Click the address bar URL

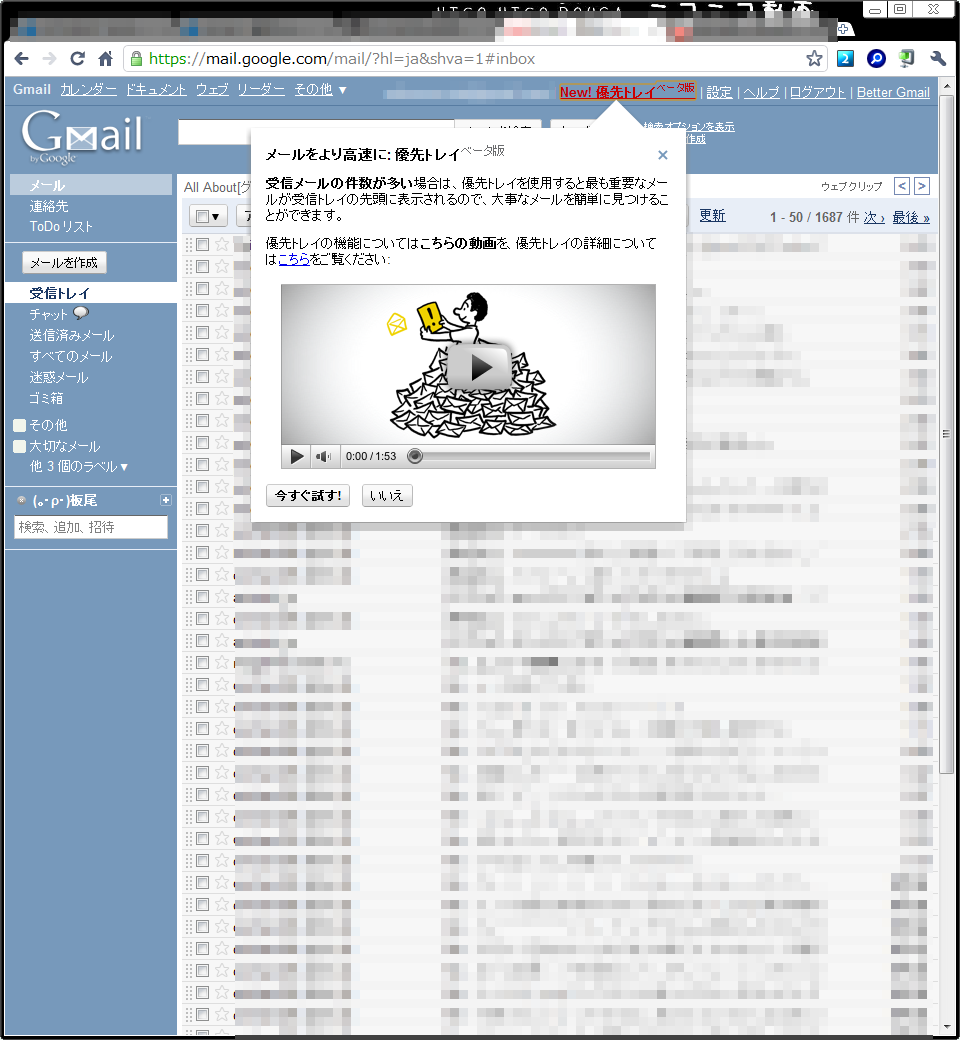pos(342,59)
